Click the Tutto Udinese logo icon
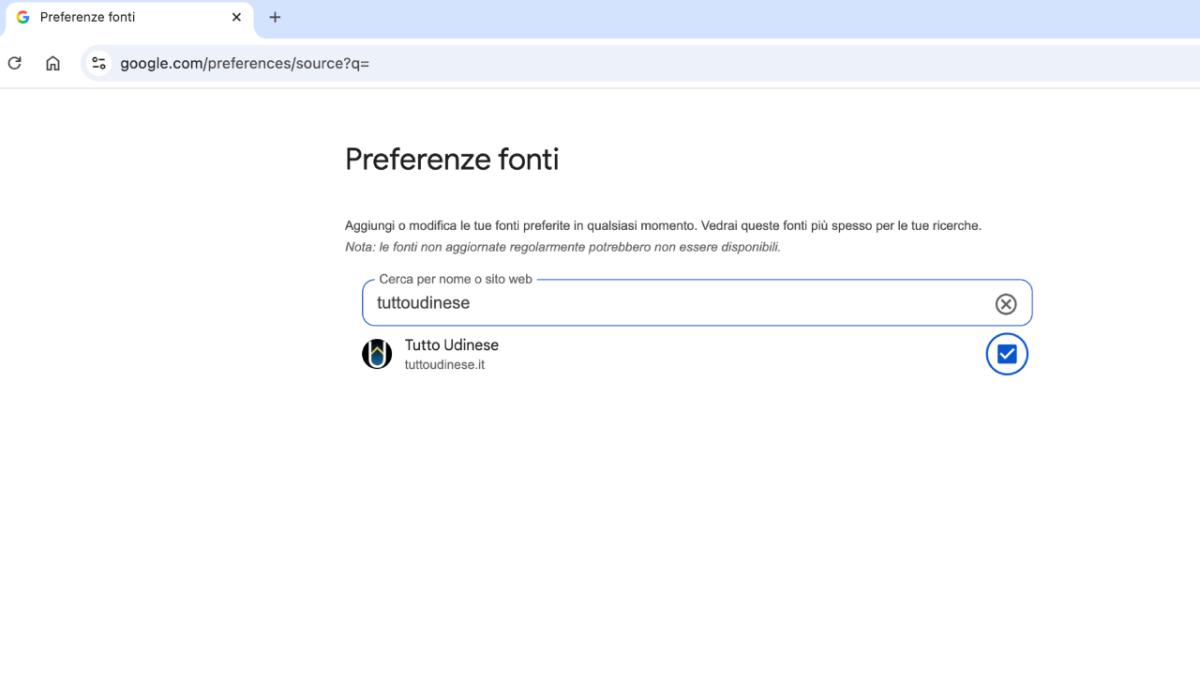1200x674 pixels. point(377,354)
